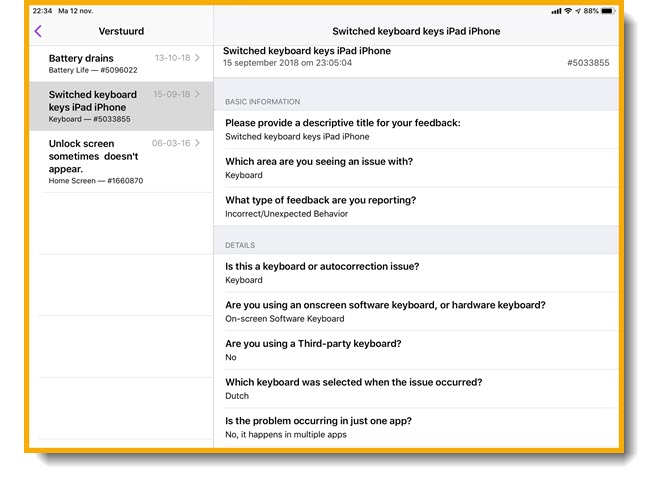This screenshot has height=478, width=649.
Task: Tap 'Is this a keyboard or autocorrection issue?' question
Action: [x=322, y=266]
